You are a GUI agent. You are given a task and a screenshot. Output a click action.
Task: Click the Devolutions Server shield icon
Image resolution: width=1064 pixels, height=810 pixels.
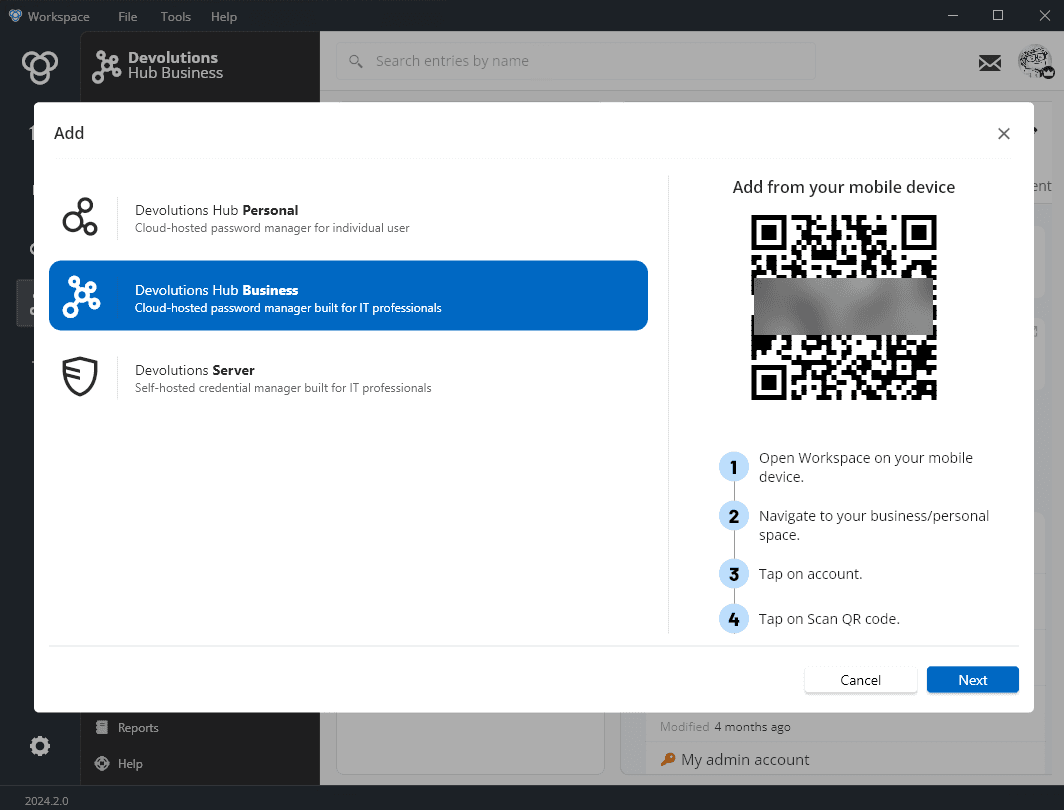click(x=80, y=377)
